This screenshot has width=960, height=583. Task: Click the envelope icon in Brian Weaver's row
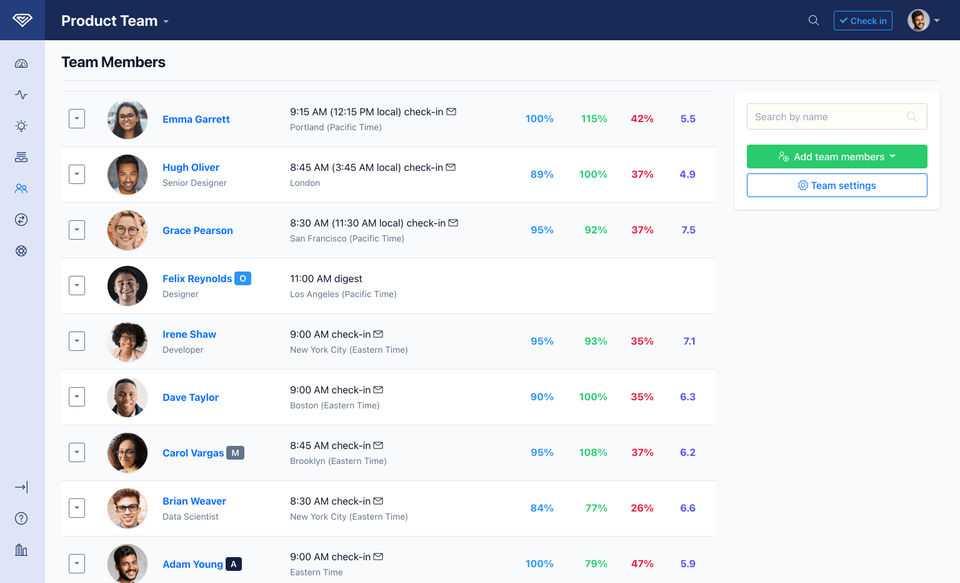click(378, 501)
